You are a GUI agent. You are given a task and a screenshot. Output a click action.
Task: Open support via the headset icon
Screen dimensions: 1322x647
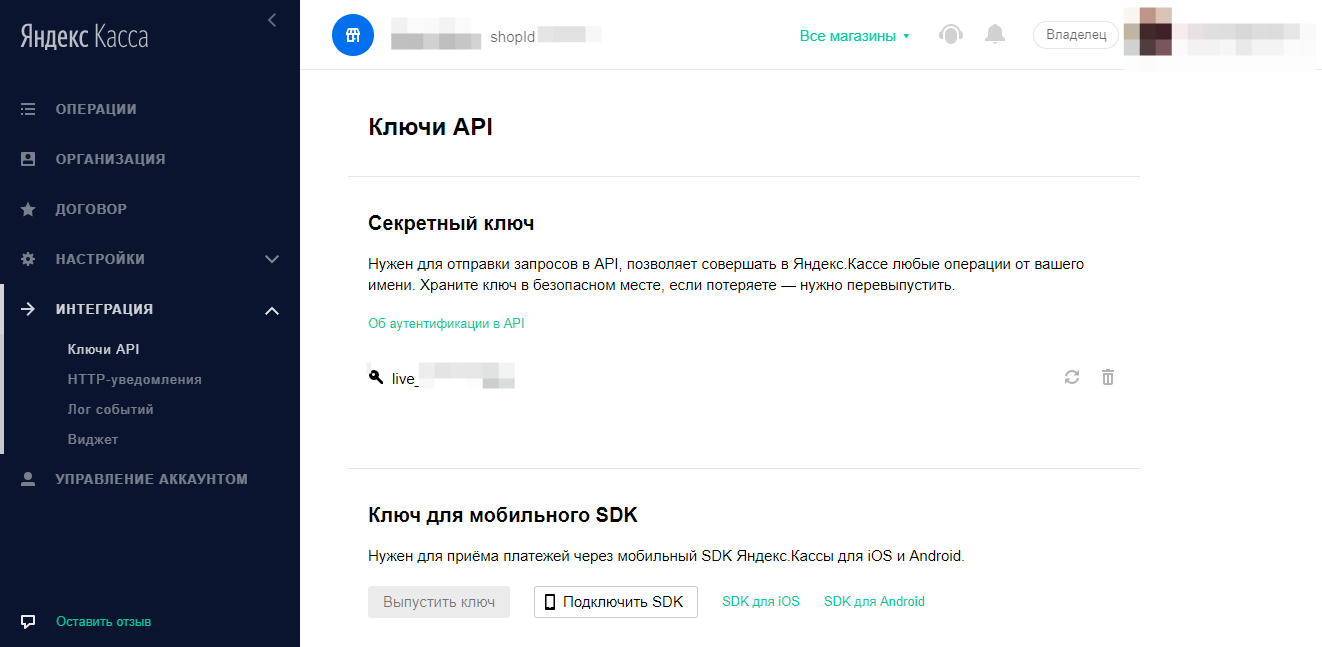point(950,35)
